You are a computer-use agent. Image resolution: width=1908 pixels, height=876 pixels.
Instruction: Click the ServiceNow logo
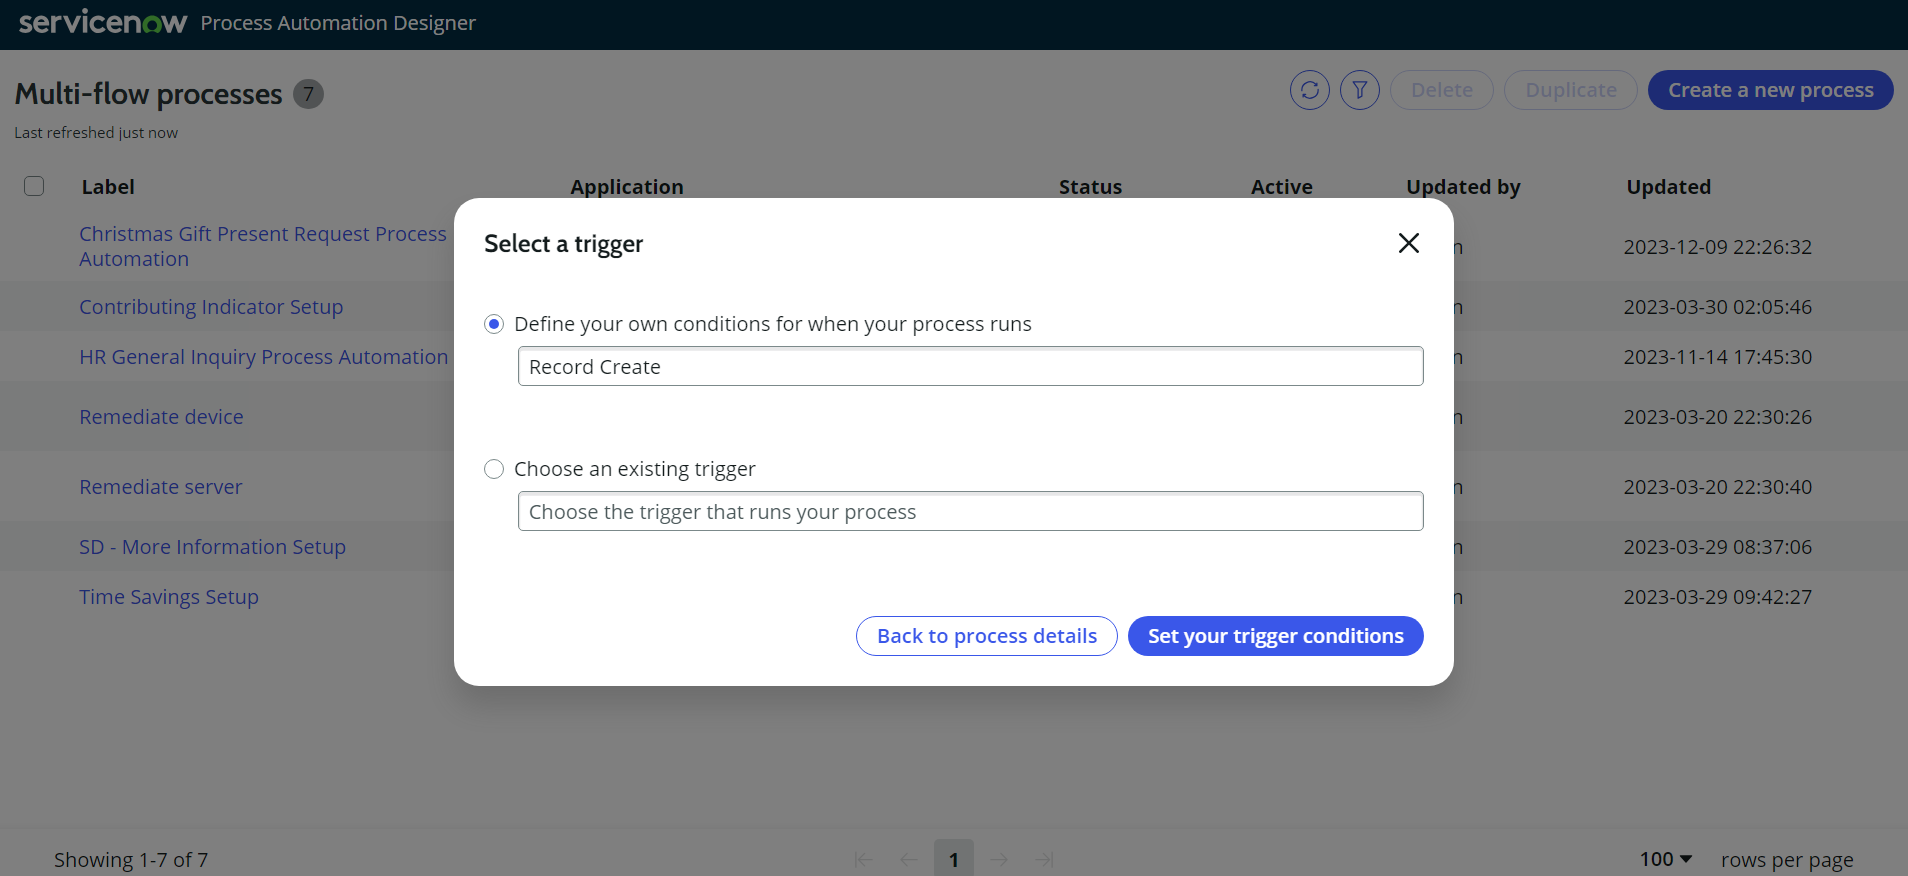click(103, 22)
